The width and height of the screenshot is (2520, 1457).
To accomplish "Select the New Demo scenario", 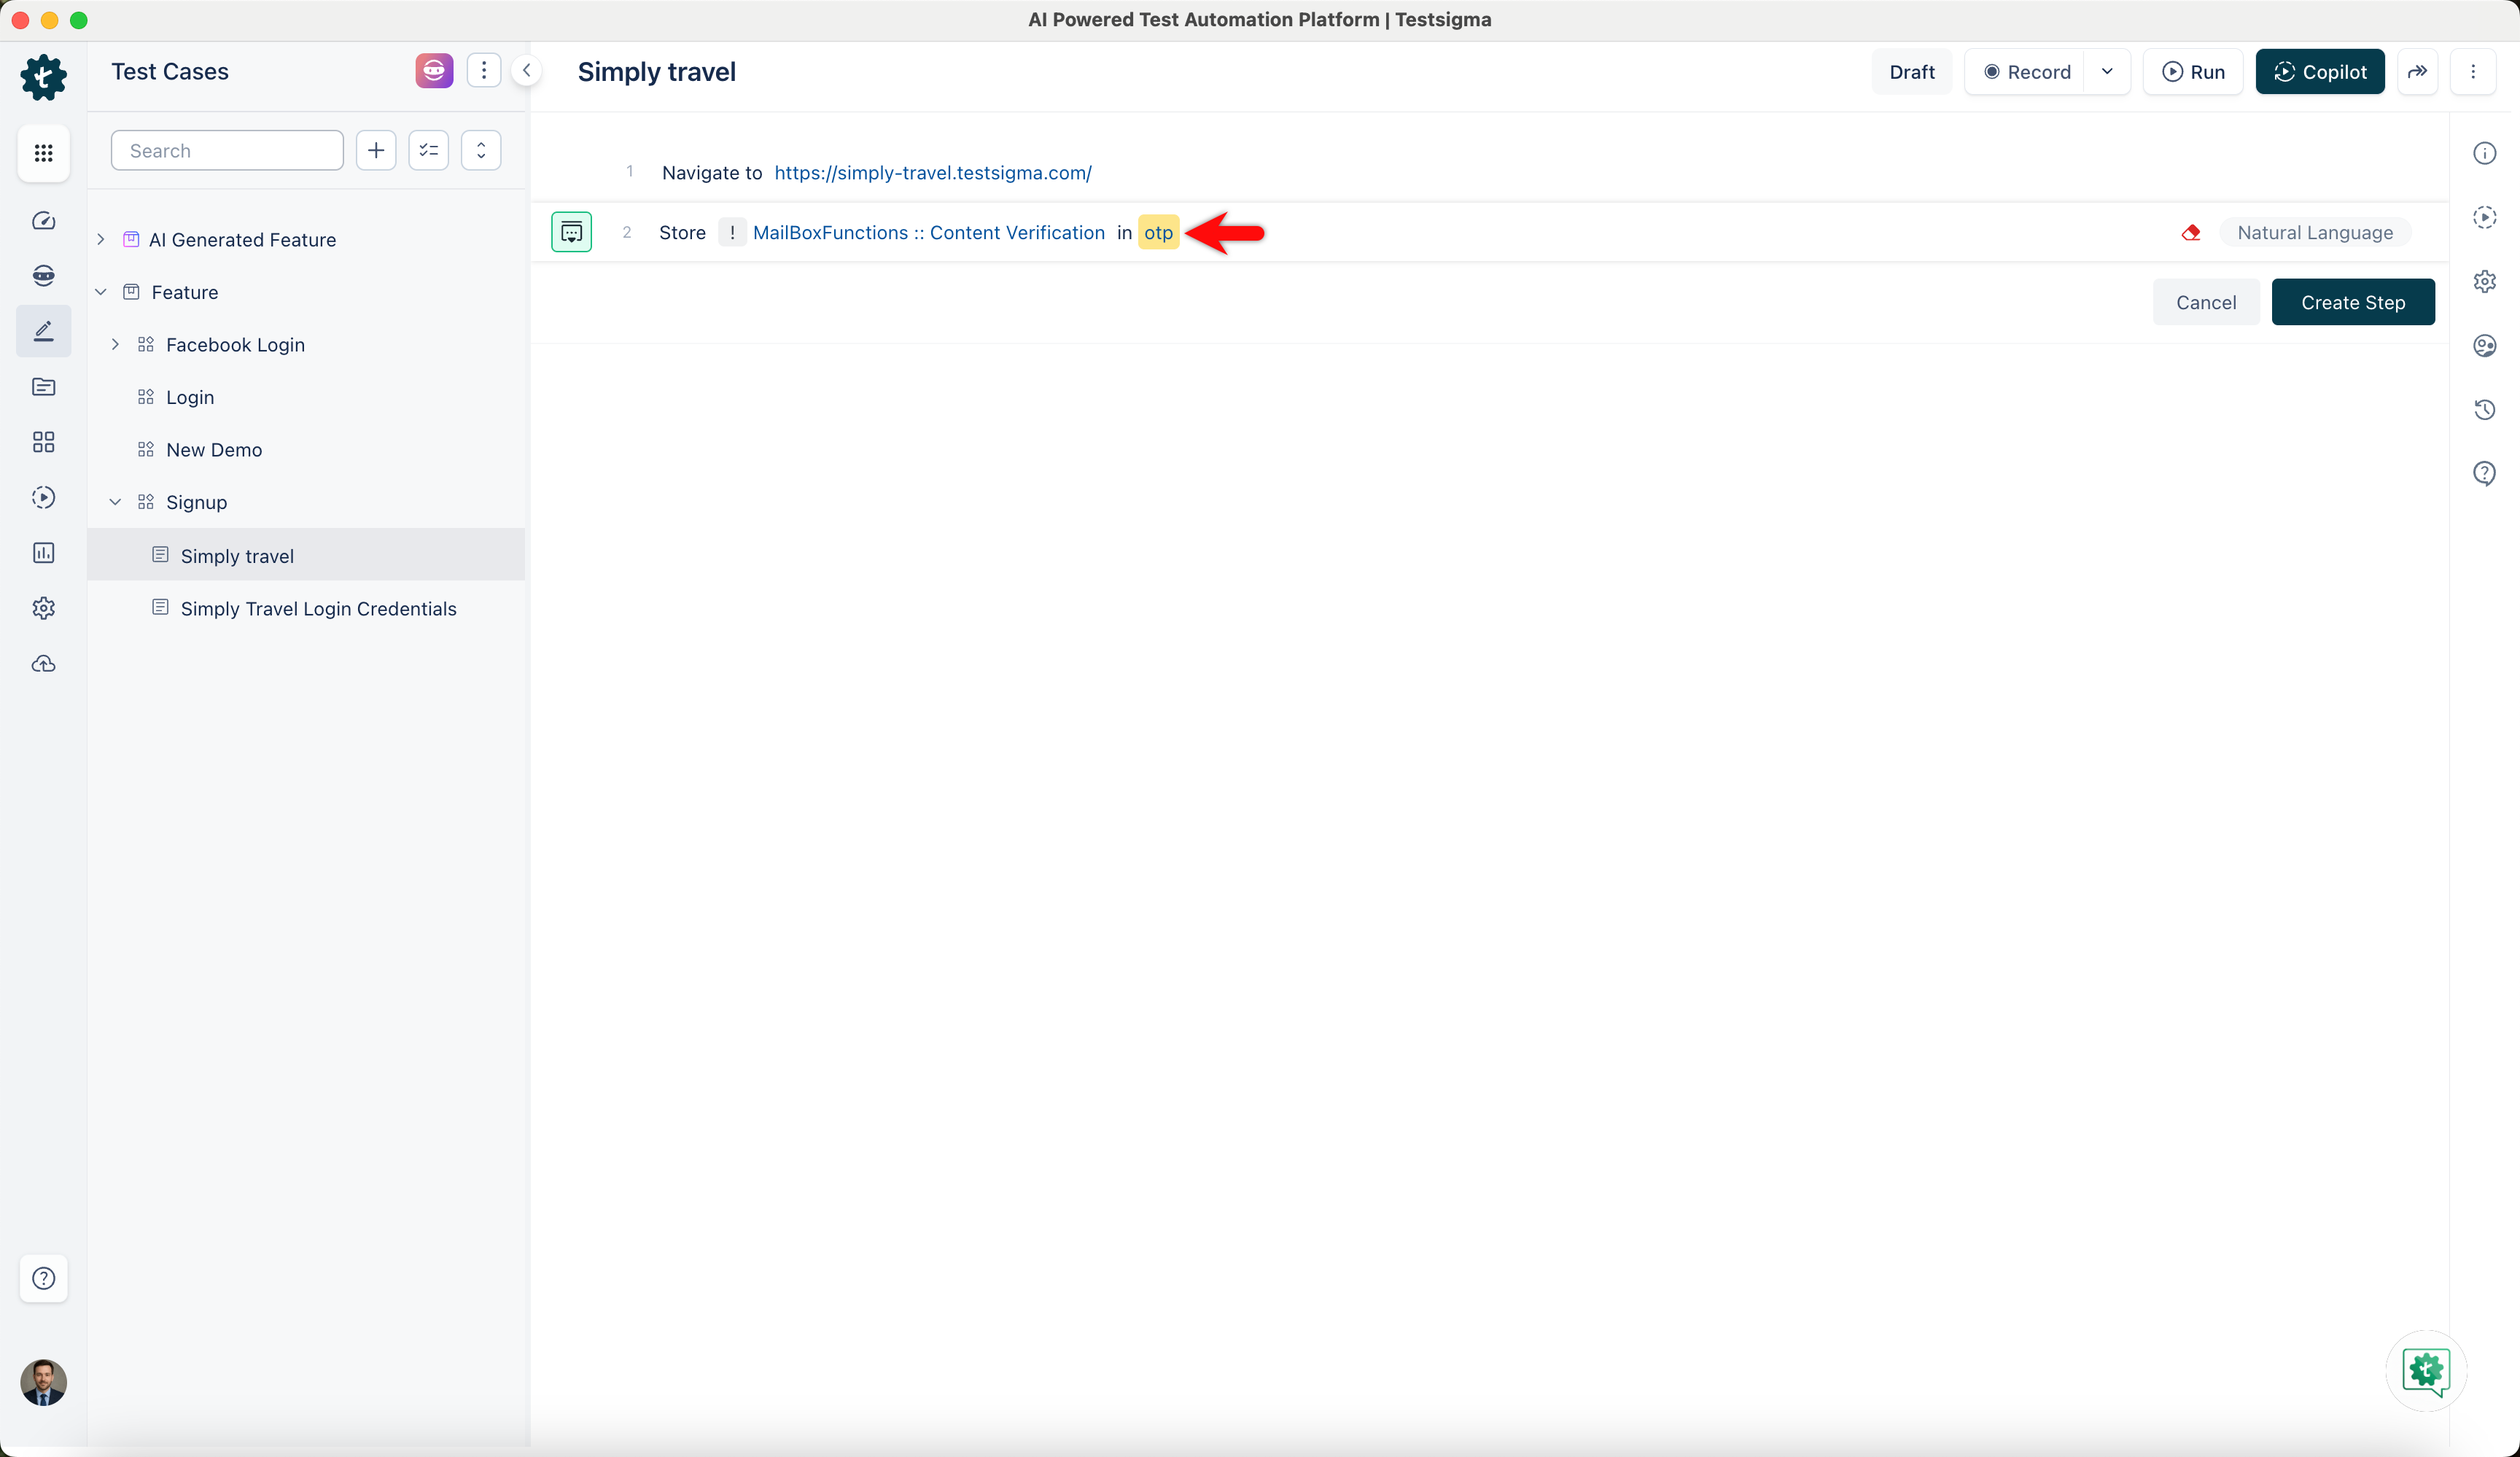I will (214, 450).
